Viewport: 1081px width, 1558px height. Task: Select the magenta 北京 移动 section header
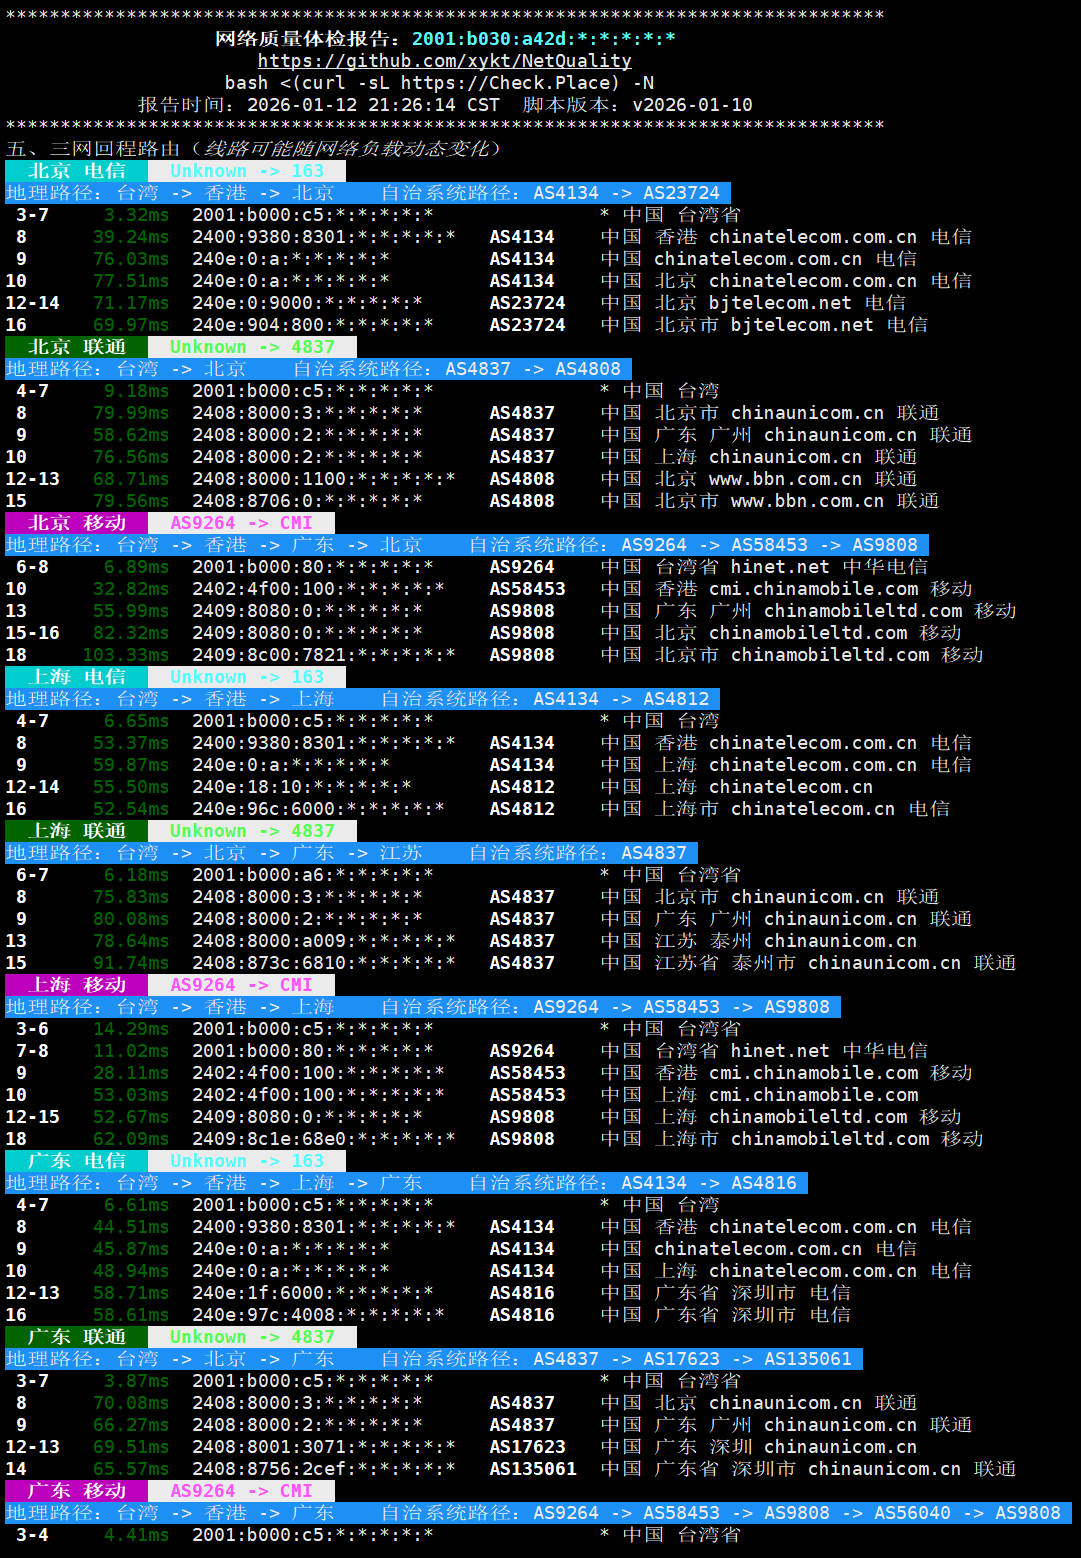pos(76,523)
